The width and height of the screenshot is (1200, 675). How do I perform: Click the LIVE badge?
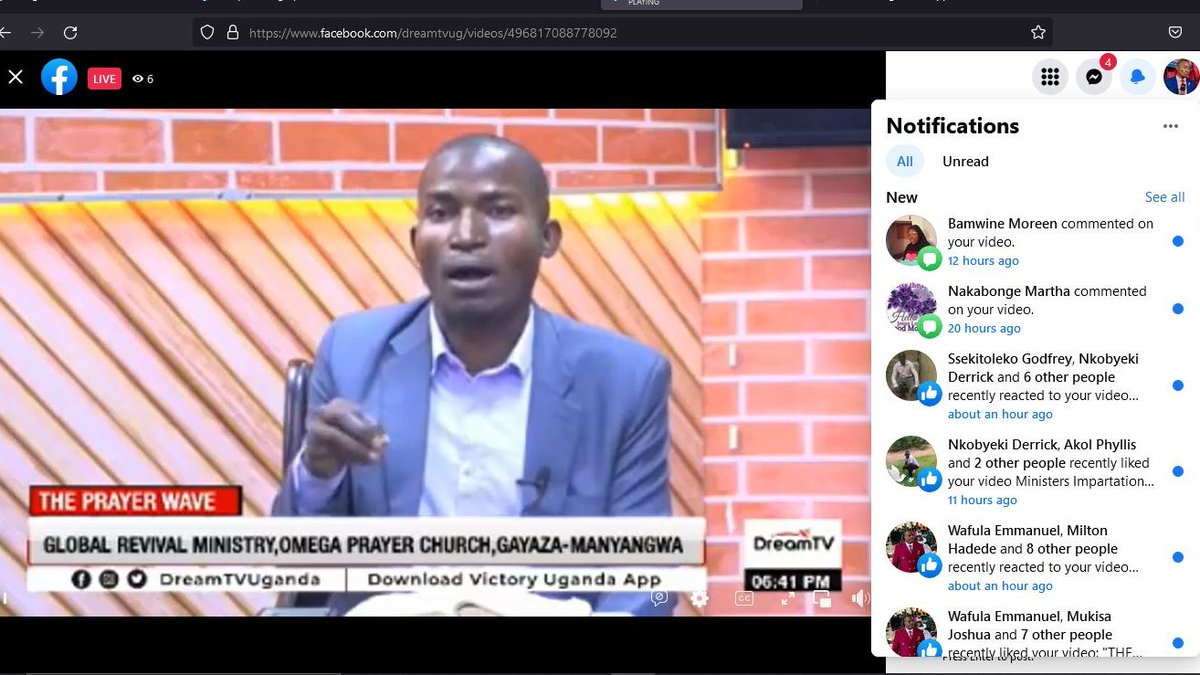click(x=104, y=79)
